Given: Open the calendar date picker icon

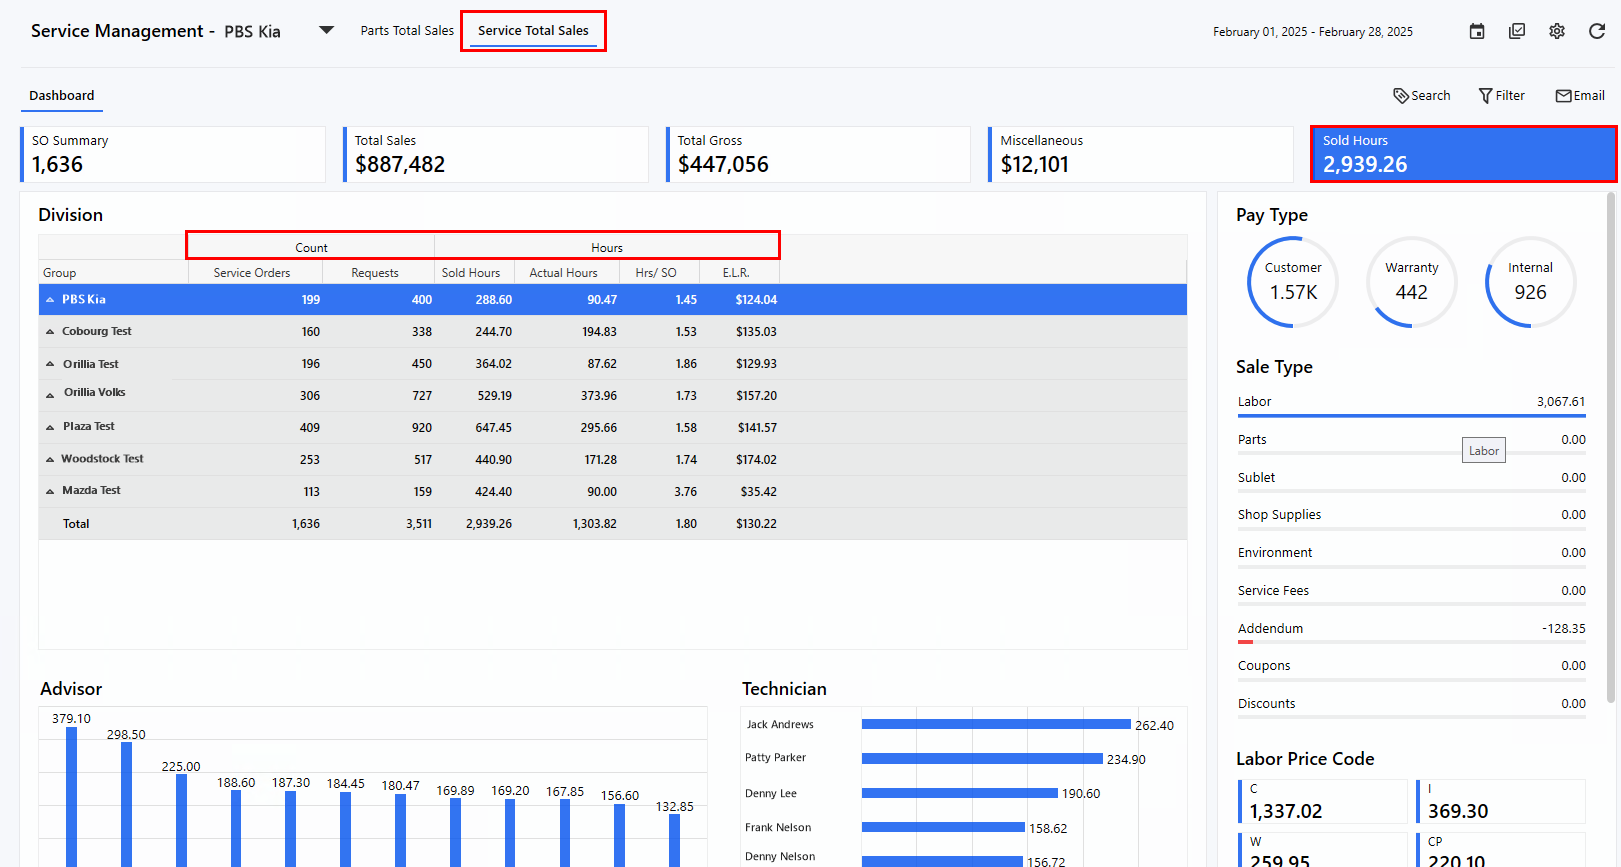Looking at the screenshot, I should coord(1477,31).
